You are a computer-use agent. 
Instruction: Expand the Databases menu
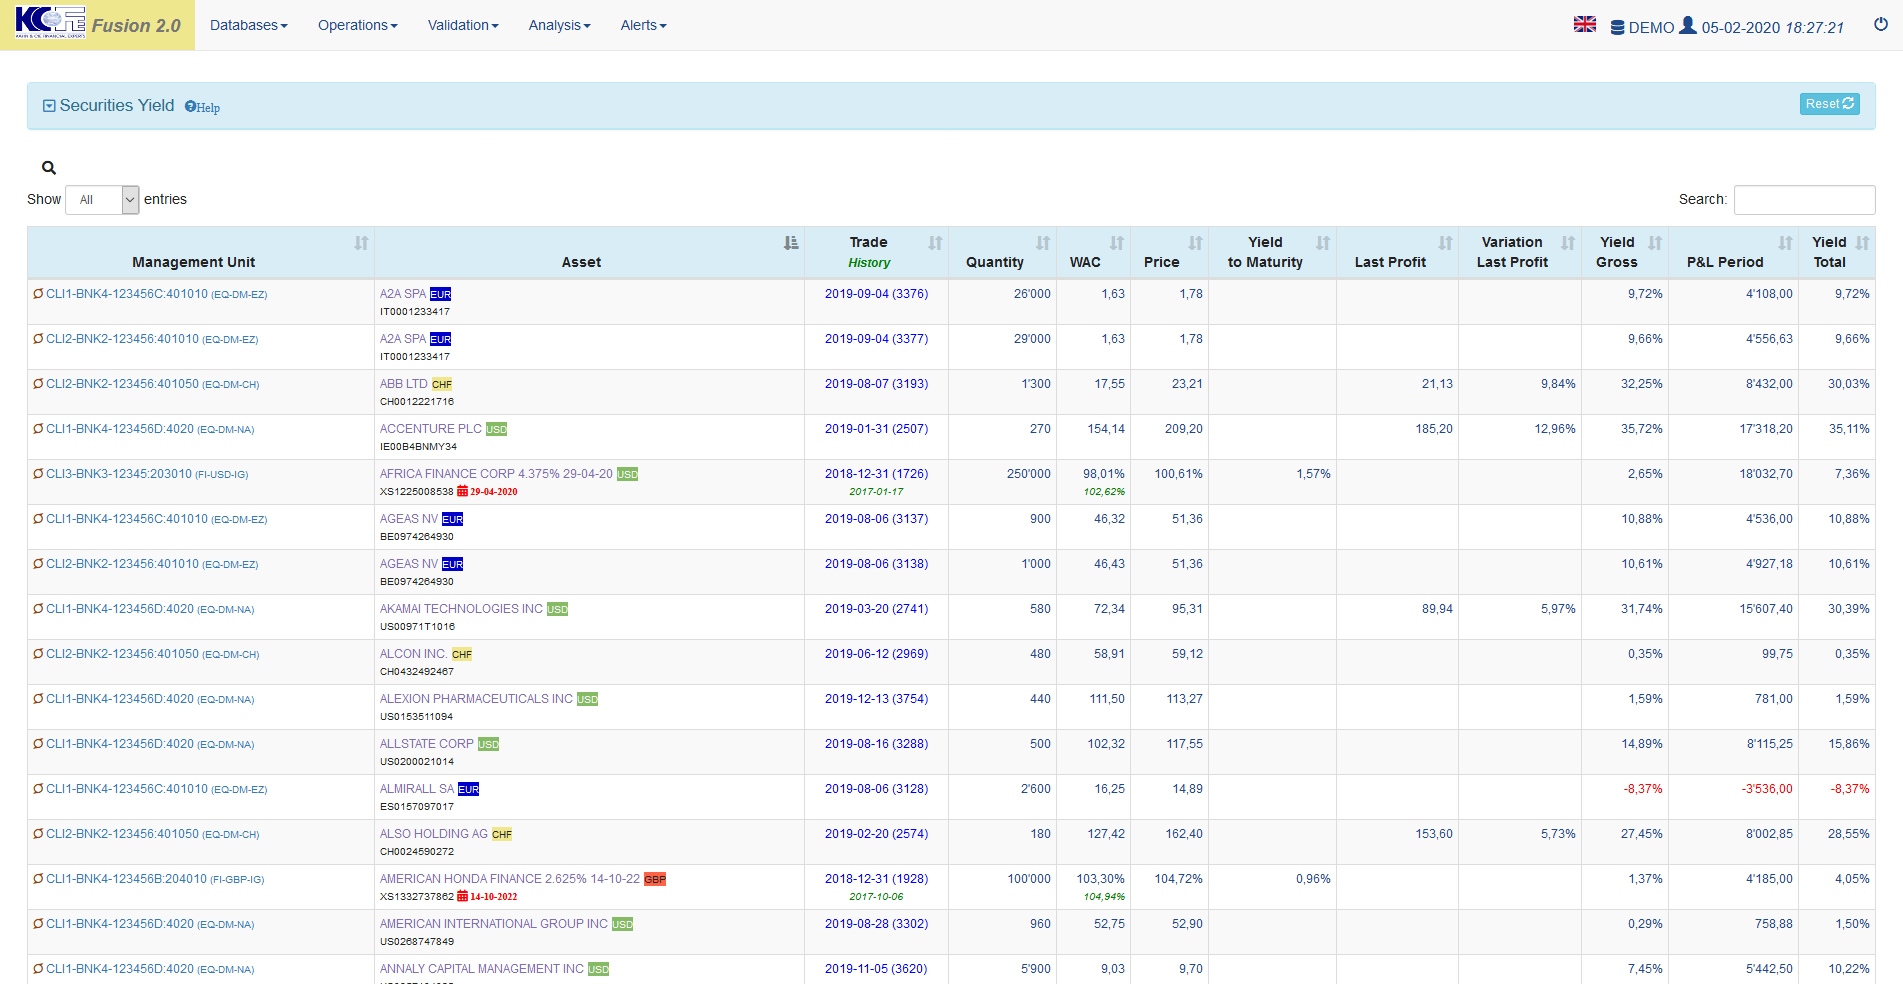(x=248, y=25)
